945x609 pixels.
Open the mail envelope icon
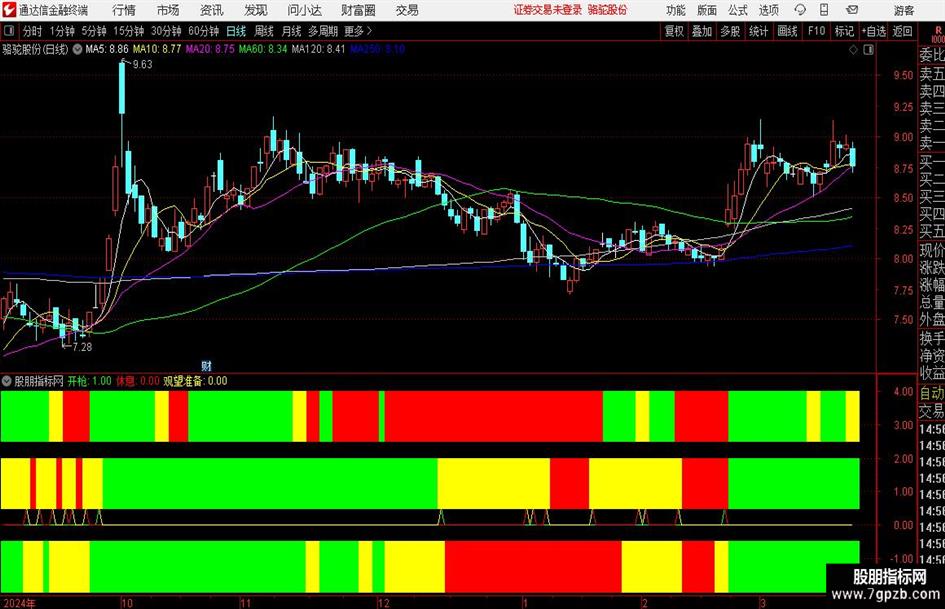[x=852, y=10]
